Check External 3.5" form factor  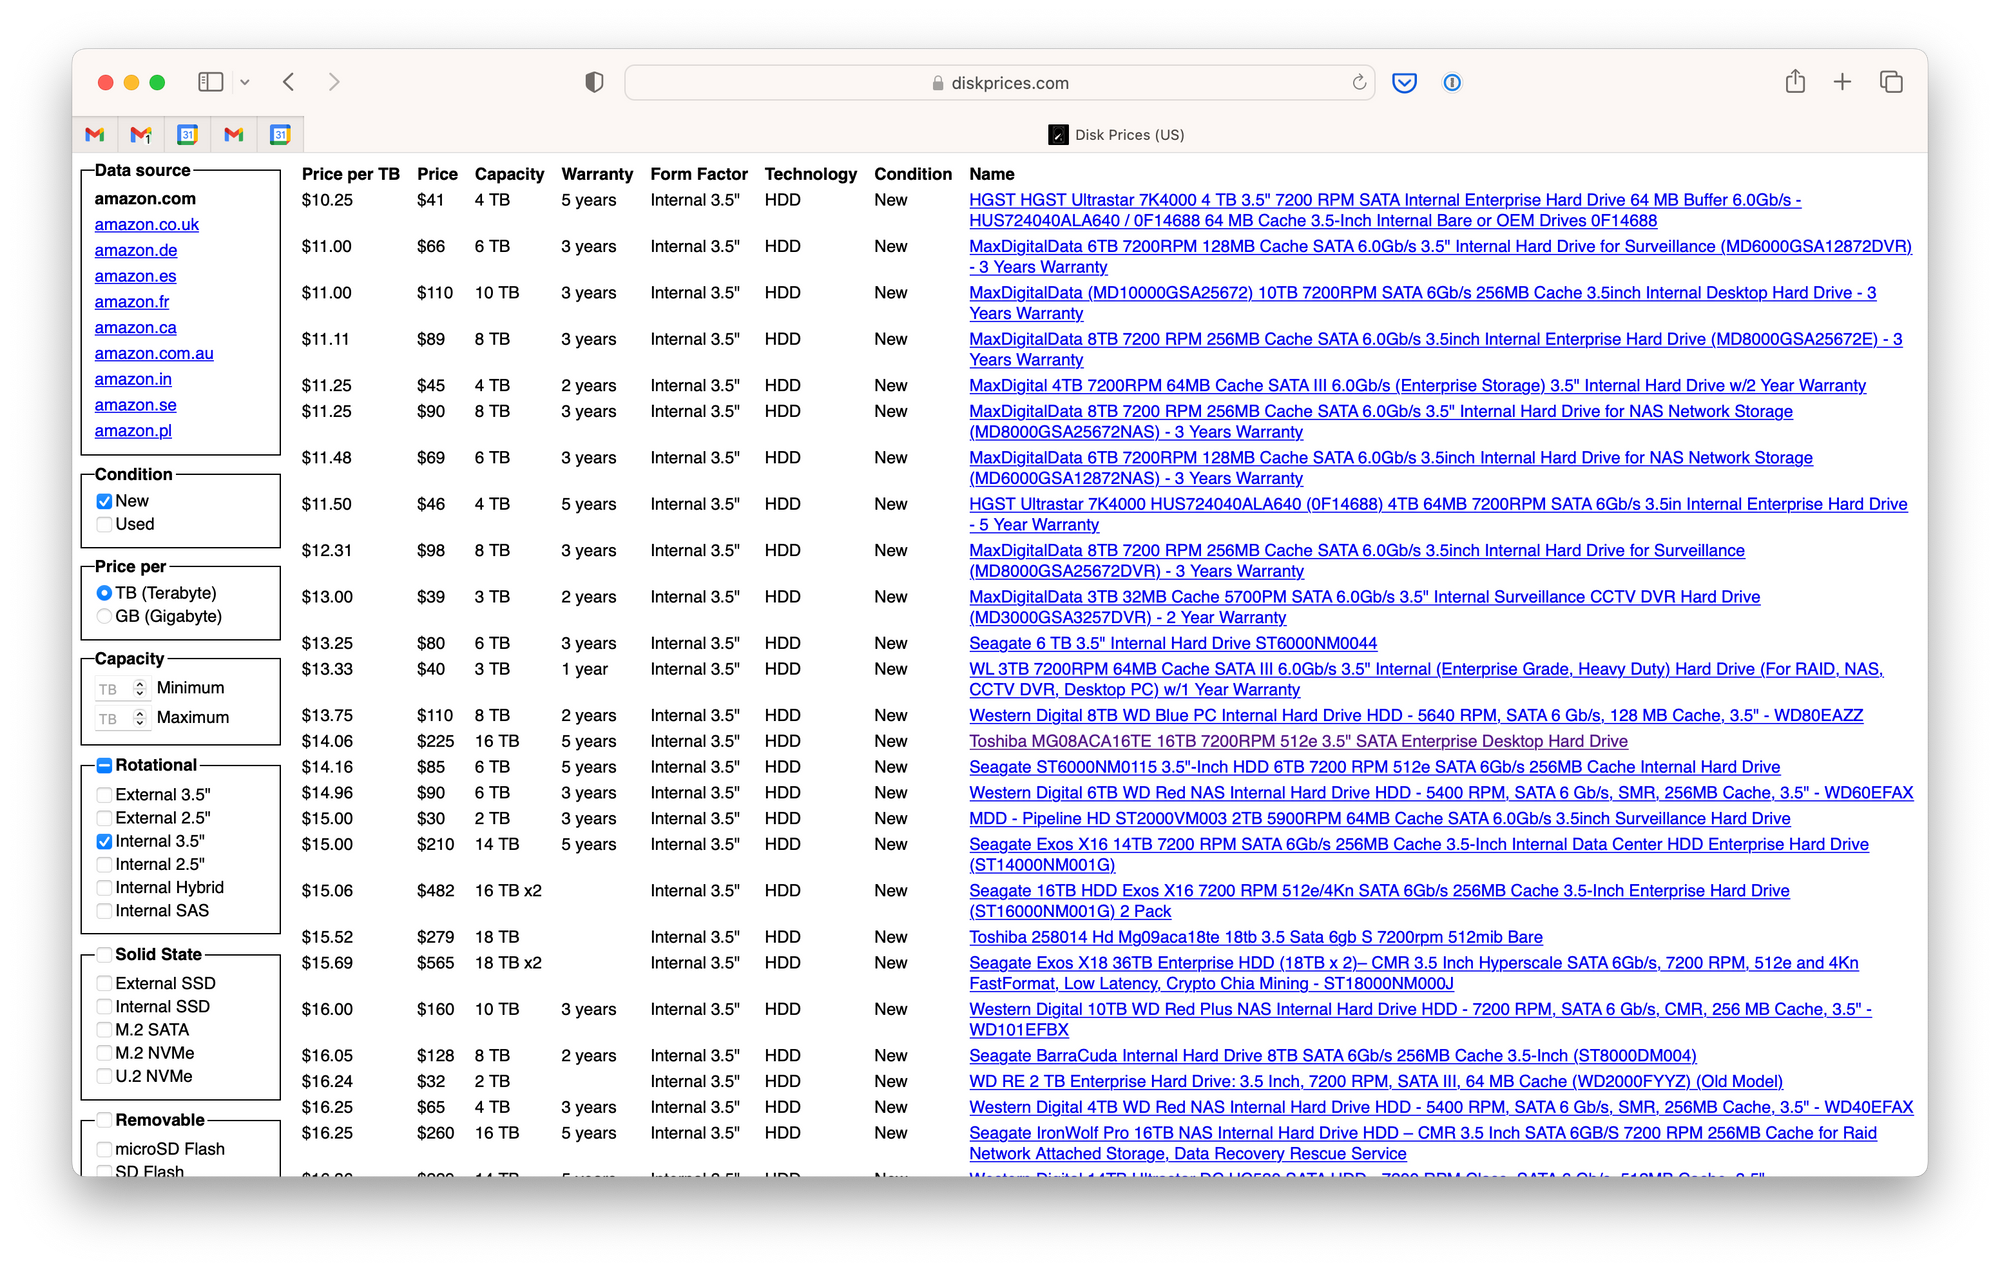tap(104, 795)
